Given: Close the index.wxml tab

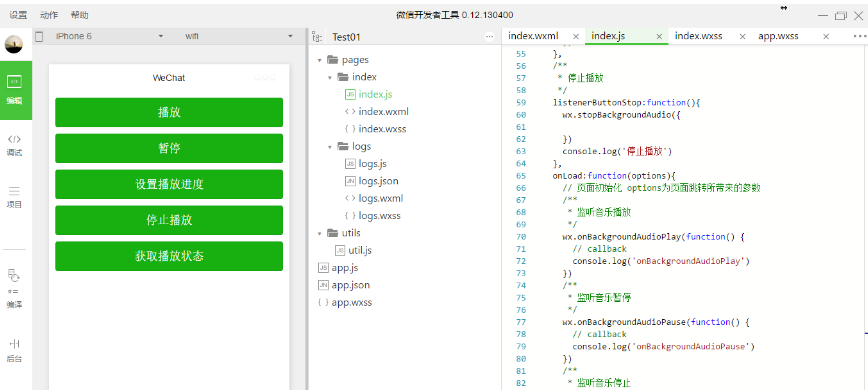Looking at the screenshot, I should [x=576, y=37].
